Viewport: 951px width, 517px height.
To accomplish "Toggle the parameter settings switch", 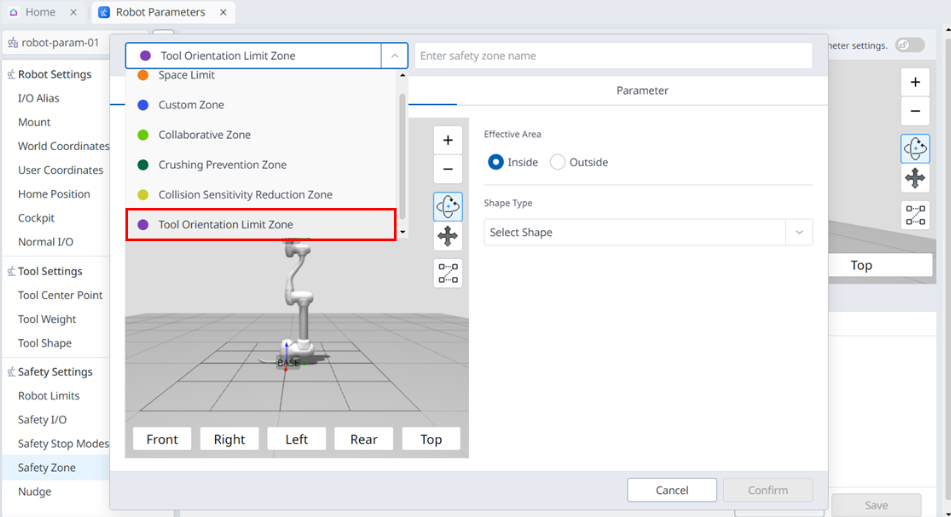I will click(909, 45).
